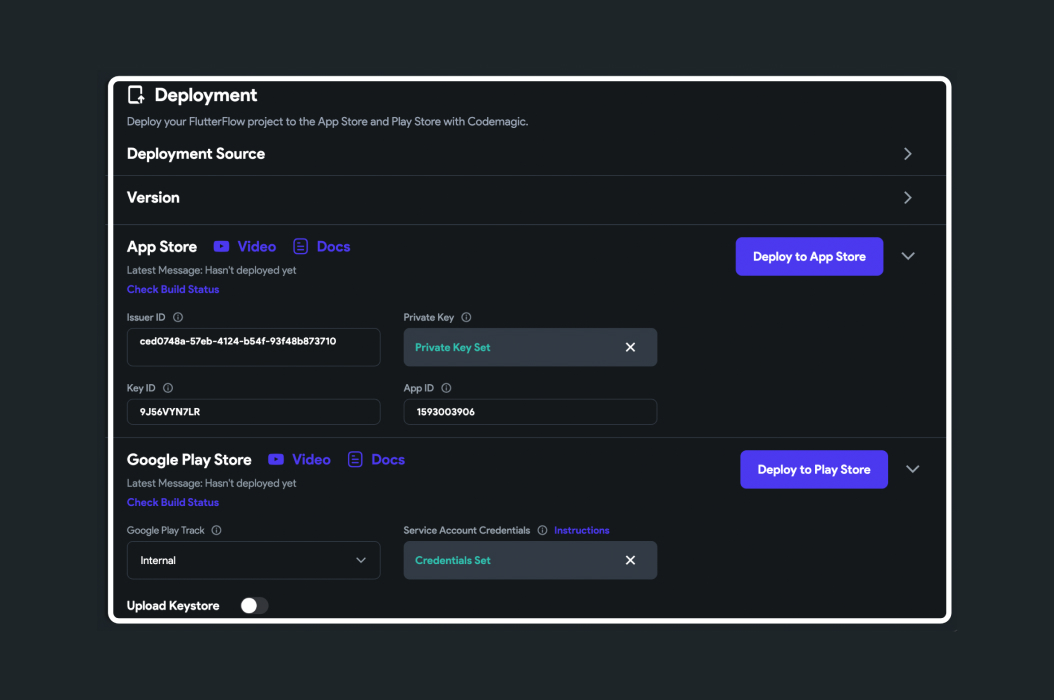
Task: Open App Store Check Build Status link
Action: coord(173,289)
